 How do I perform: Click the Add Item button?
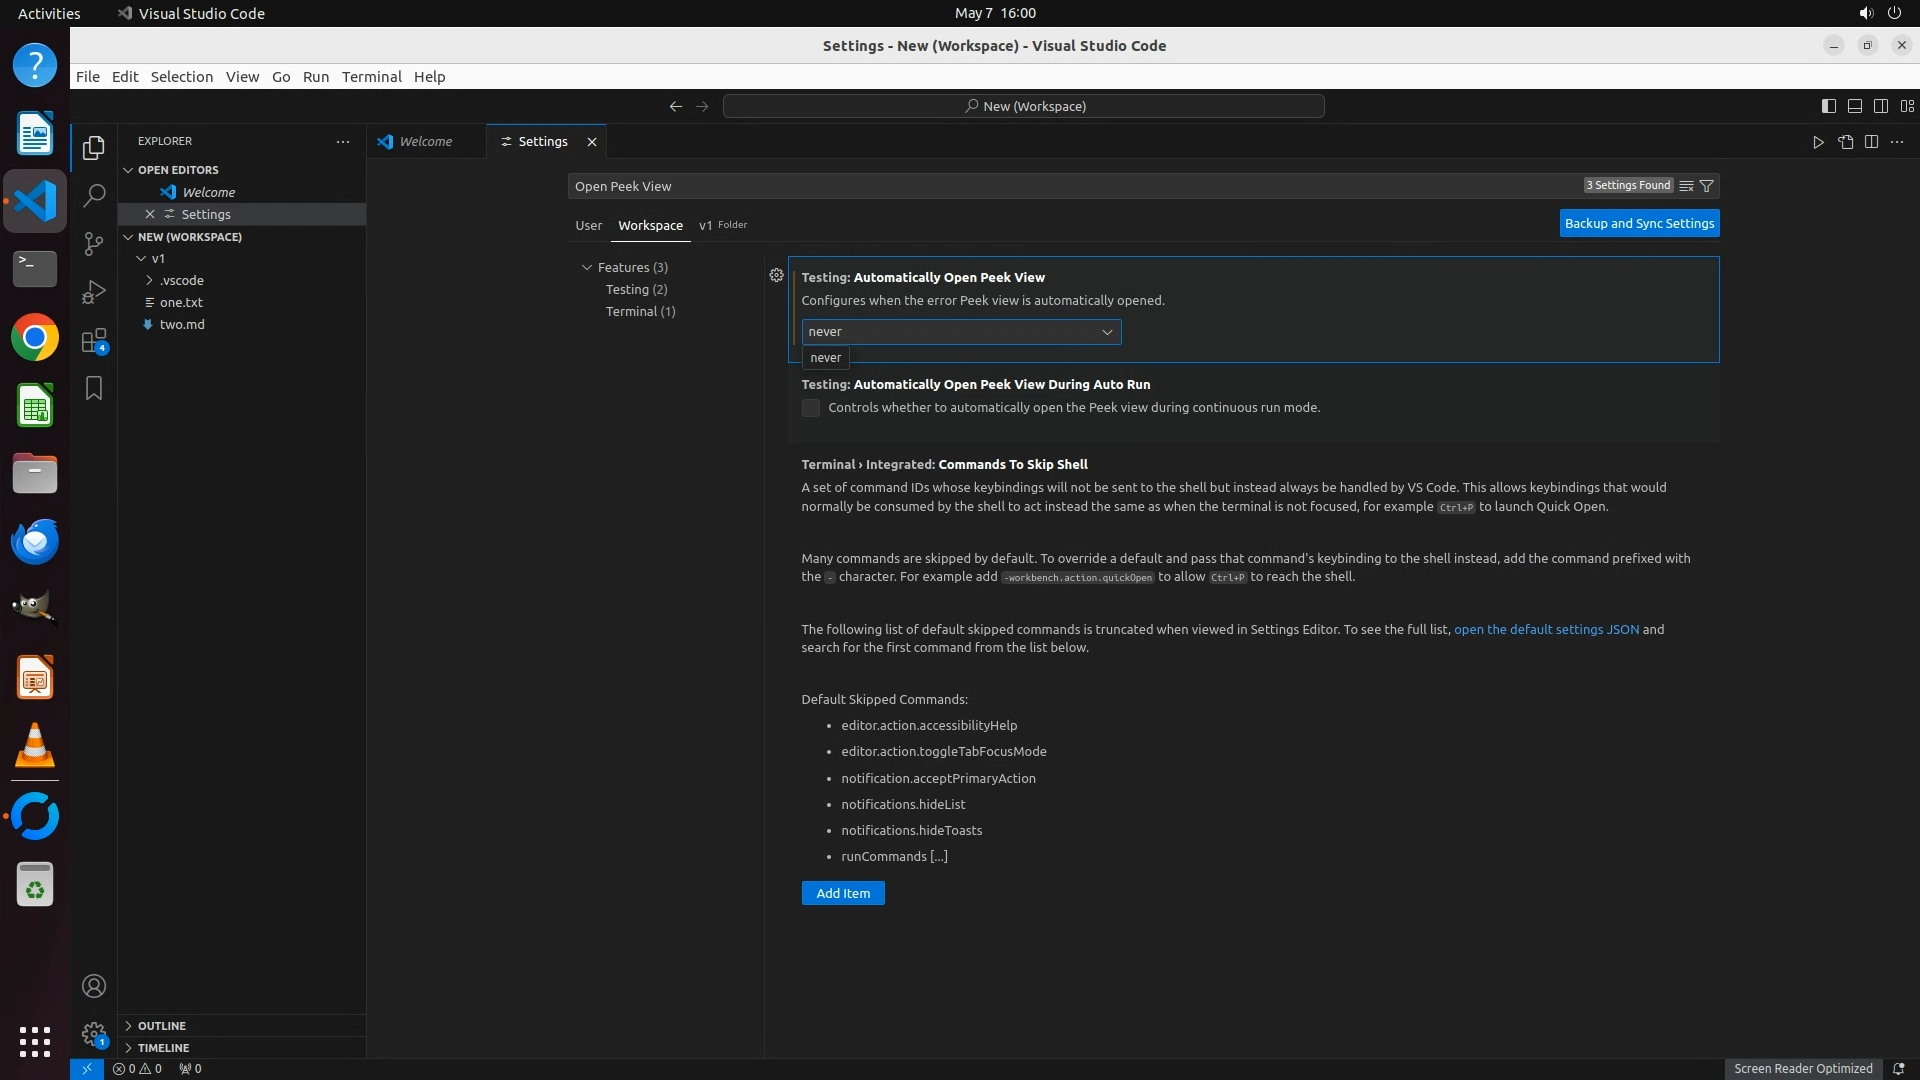coord(842,893)
